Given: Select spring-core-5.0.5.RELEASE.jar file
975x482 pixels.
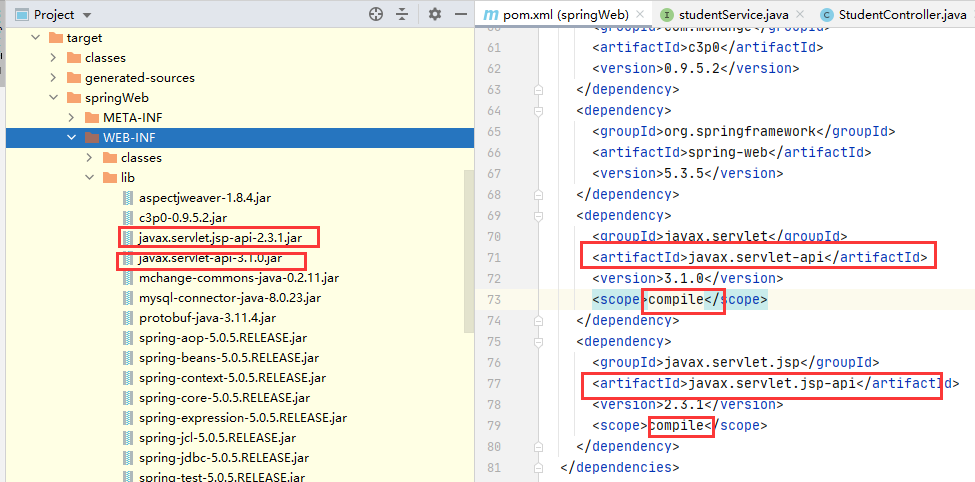Looking at the screenshot, I should pos(224,398).
